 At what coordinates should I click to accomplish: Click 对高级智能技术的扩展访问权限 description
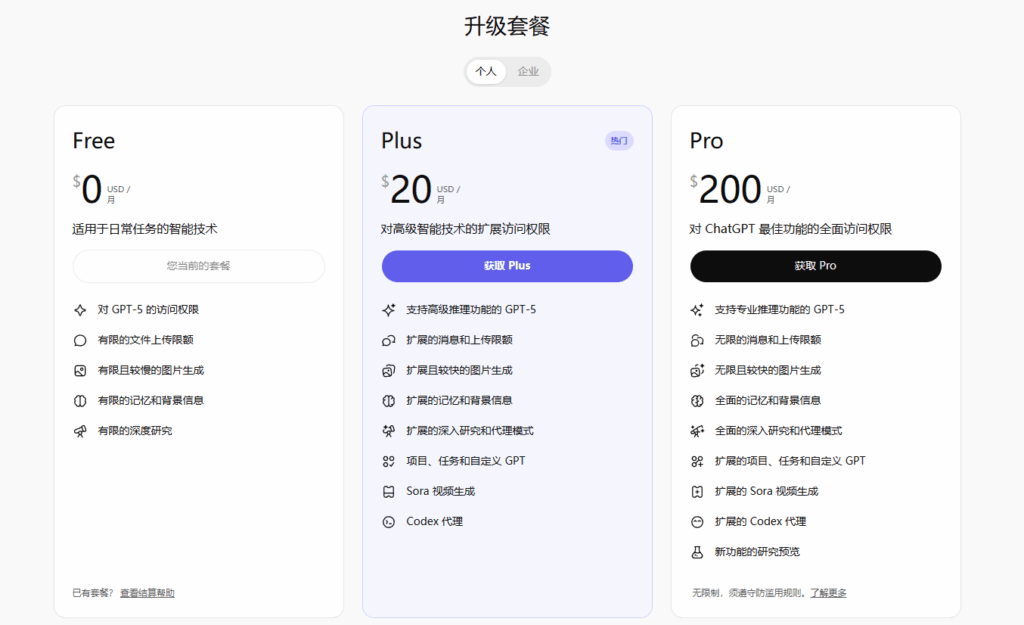point(466,229)
